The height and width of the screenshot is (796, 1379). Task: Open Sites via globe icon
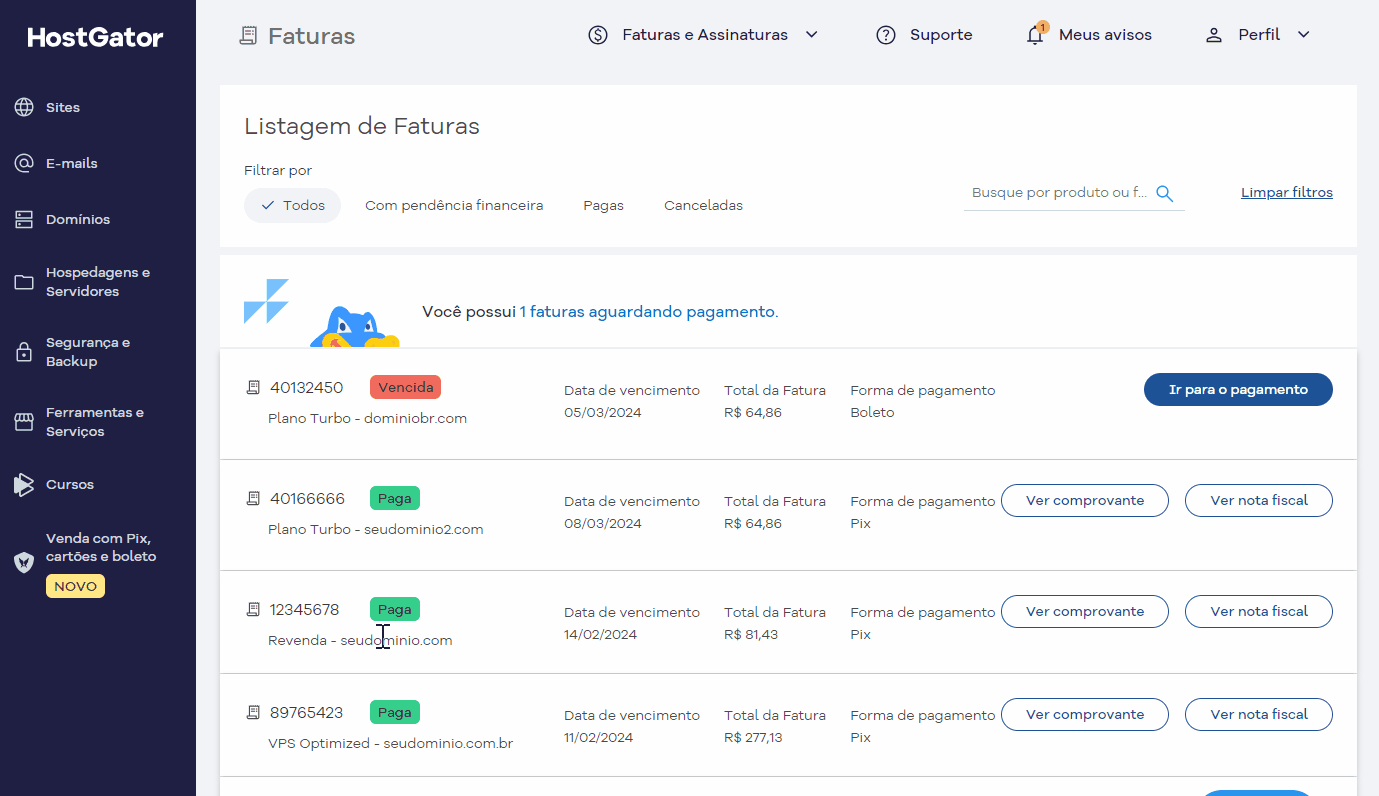[24, 107]
